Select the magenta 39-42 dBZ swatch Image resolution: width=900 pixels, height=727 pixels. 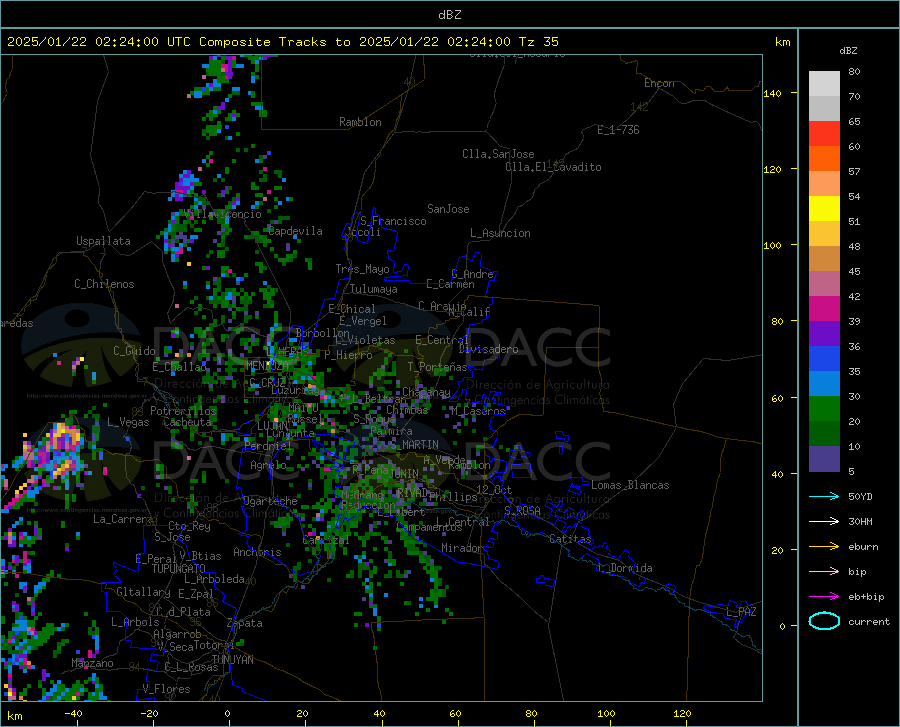pos(824,309)
